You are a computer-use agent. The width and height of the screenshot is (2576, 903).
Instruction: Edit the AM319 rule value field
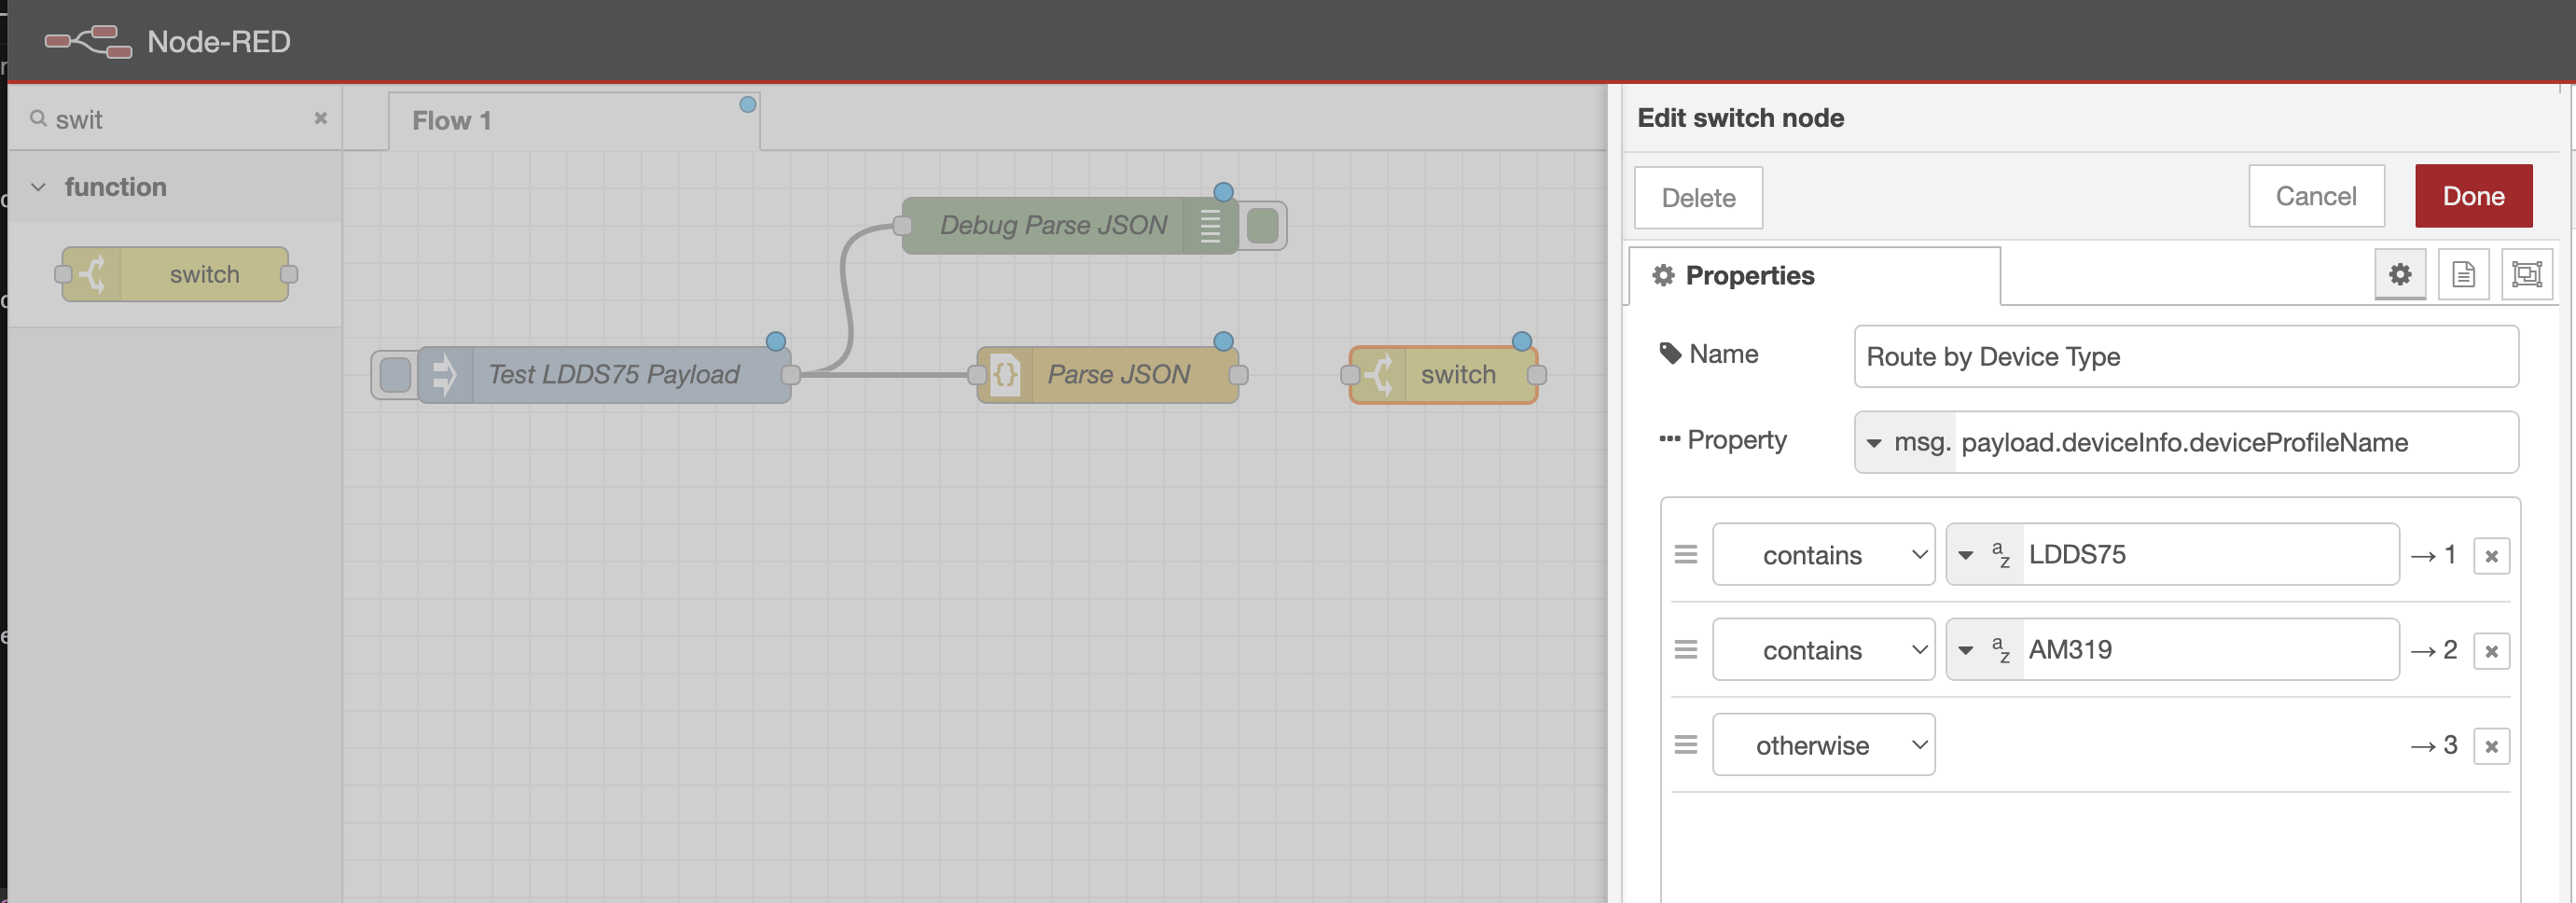(x=2210, y=650)
